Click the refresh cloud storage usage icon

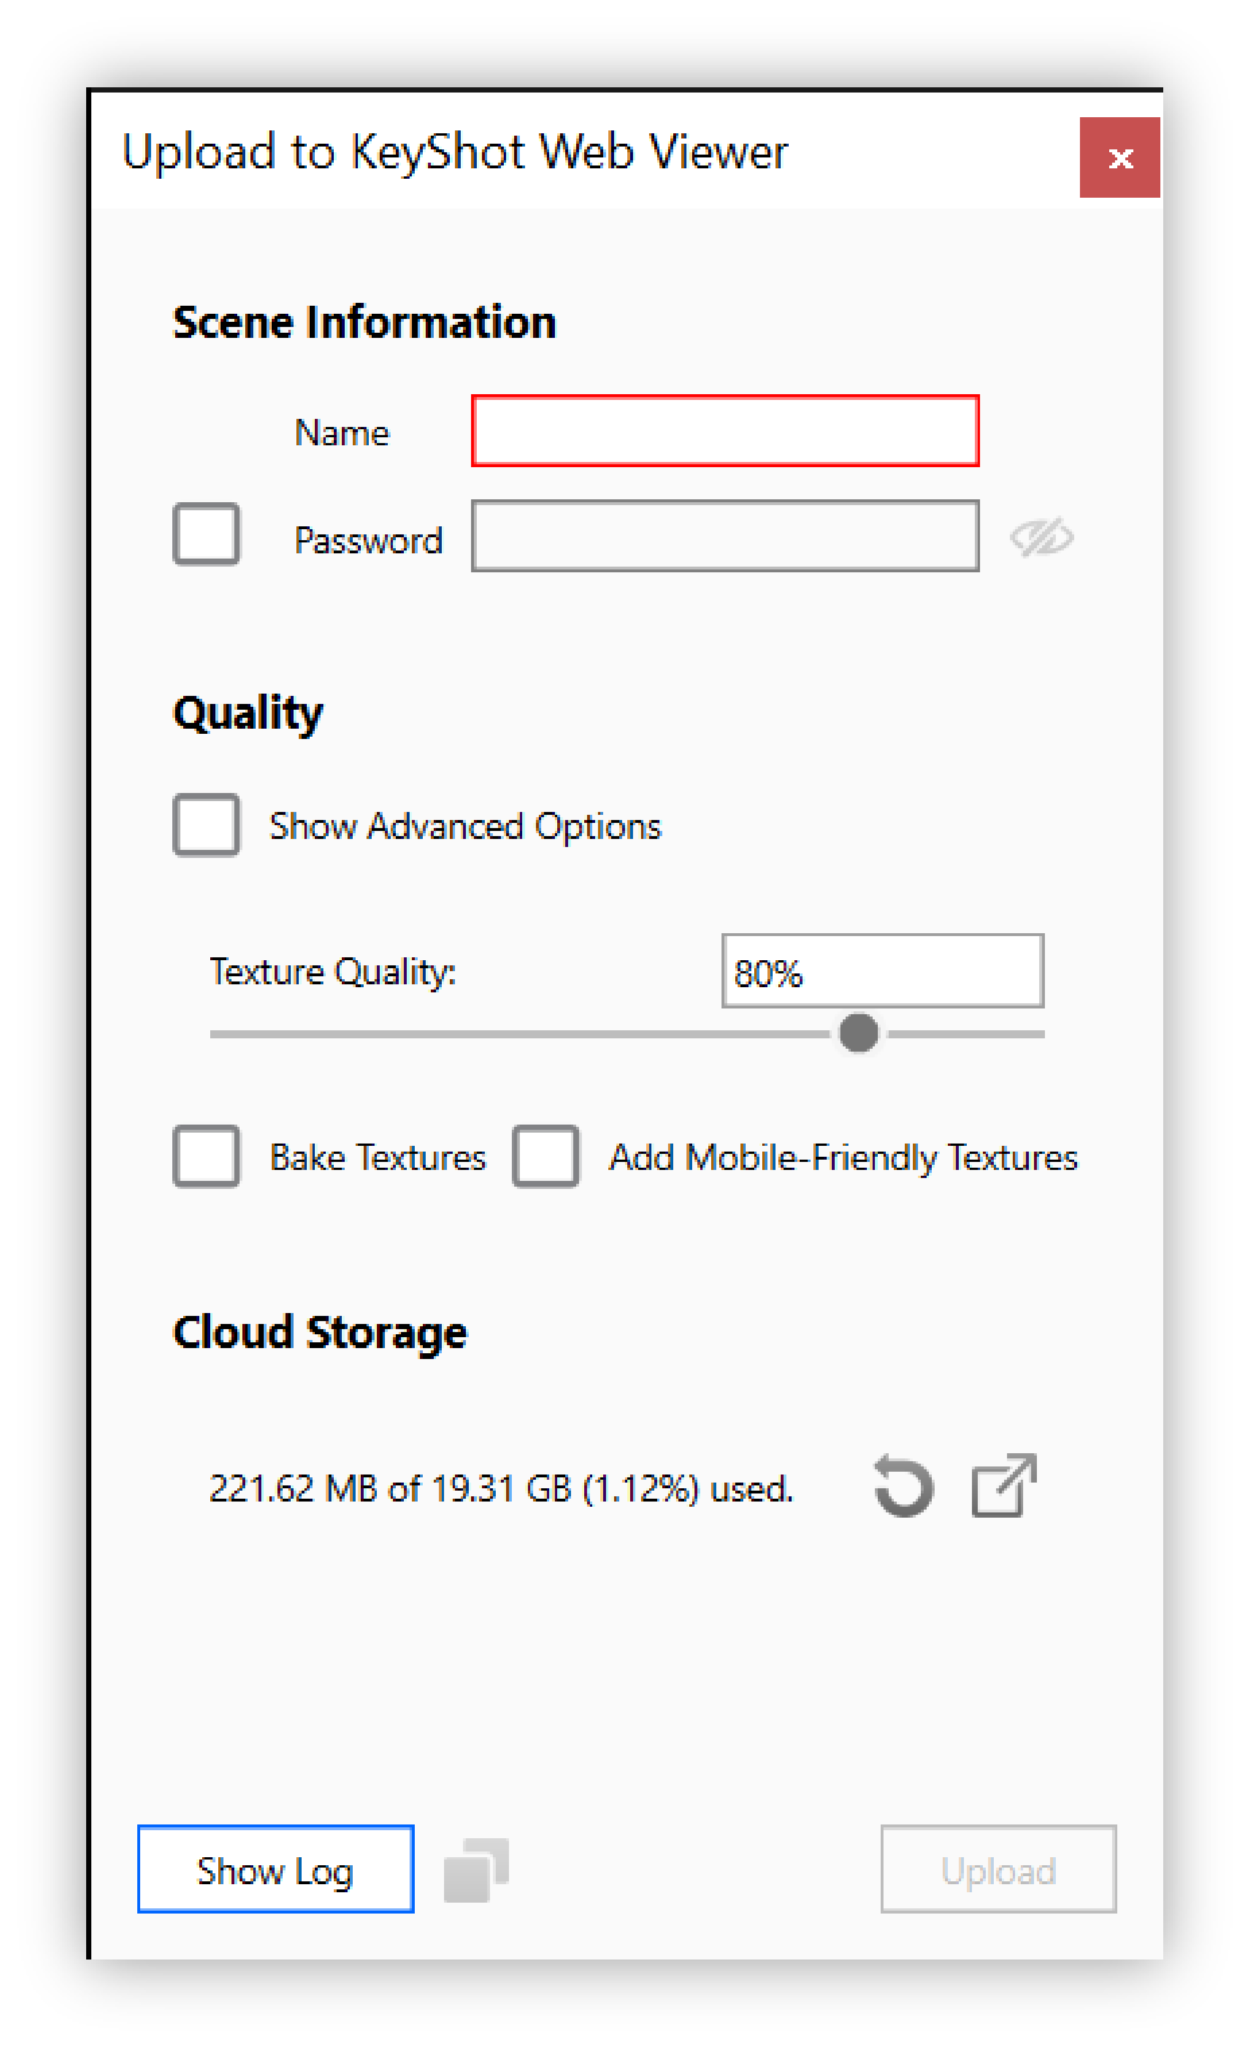(903, 1486)
